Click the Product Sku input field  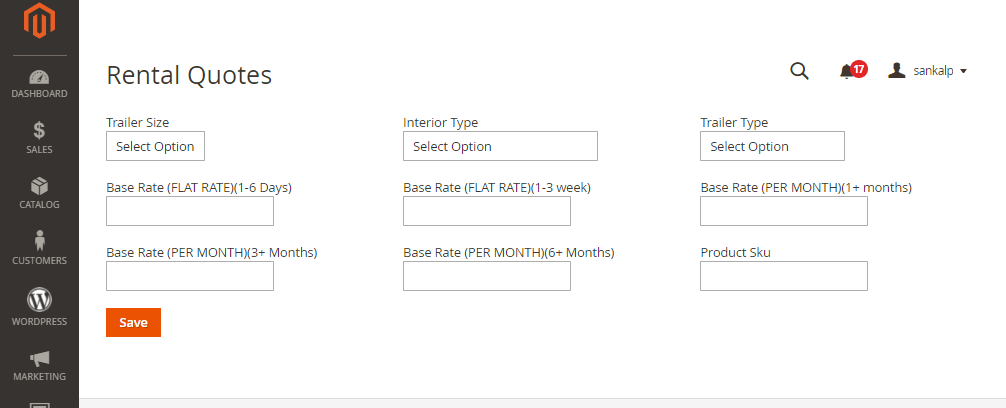pyautogui.click(x=784, y=276)
